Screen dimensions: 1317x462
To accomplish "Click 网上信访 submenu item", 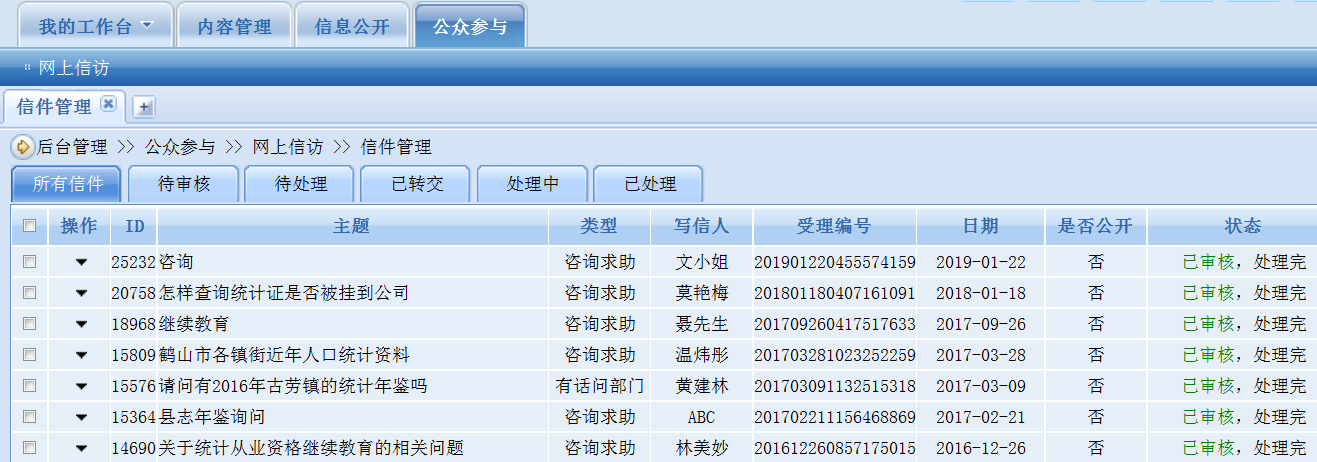I will (73, 68).
